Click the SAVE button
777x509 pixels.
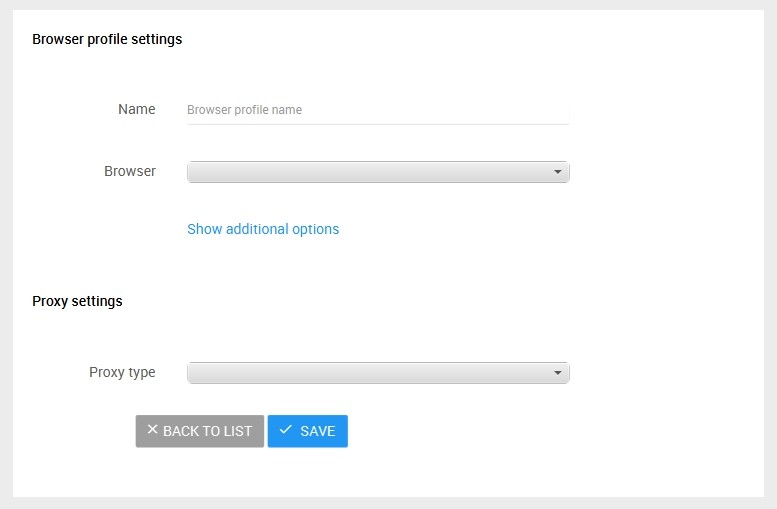pyautogui.click(x=308, y=431)
